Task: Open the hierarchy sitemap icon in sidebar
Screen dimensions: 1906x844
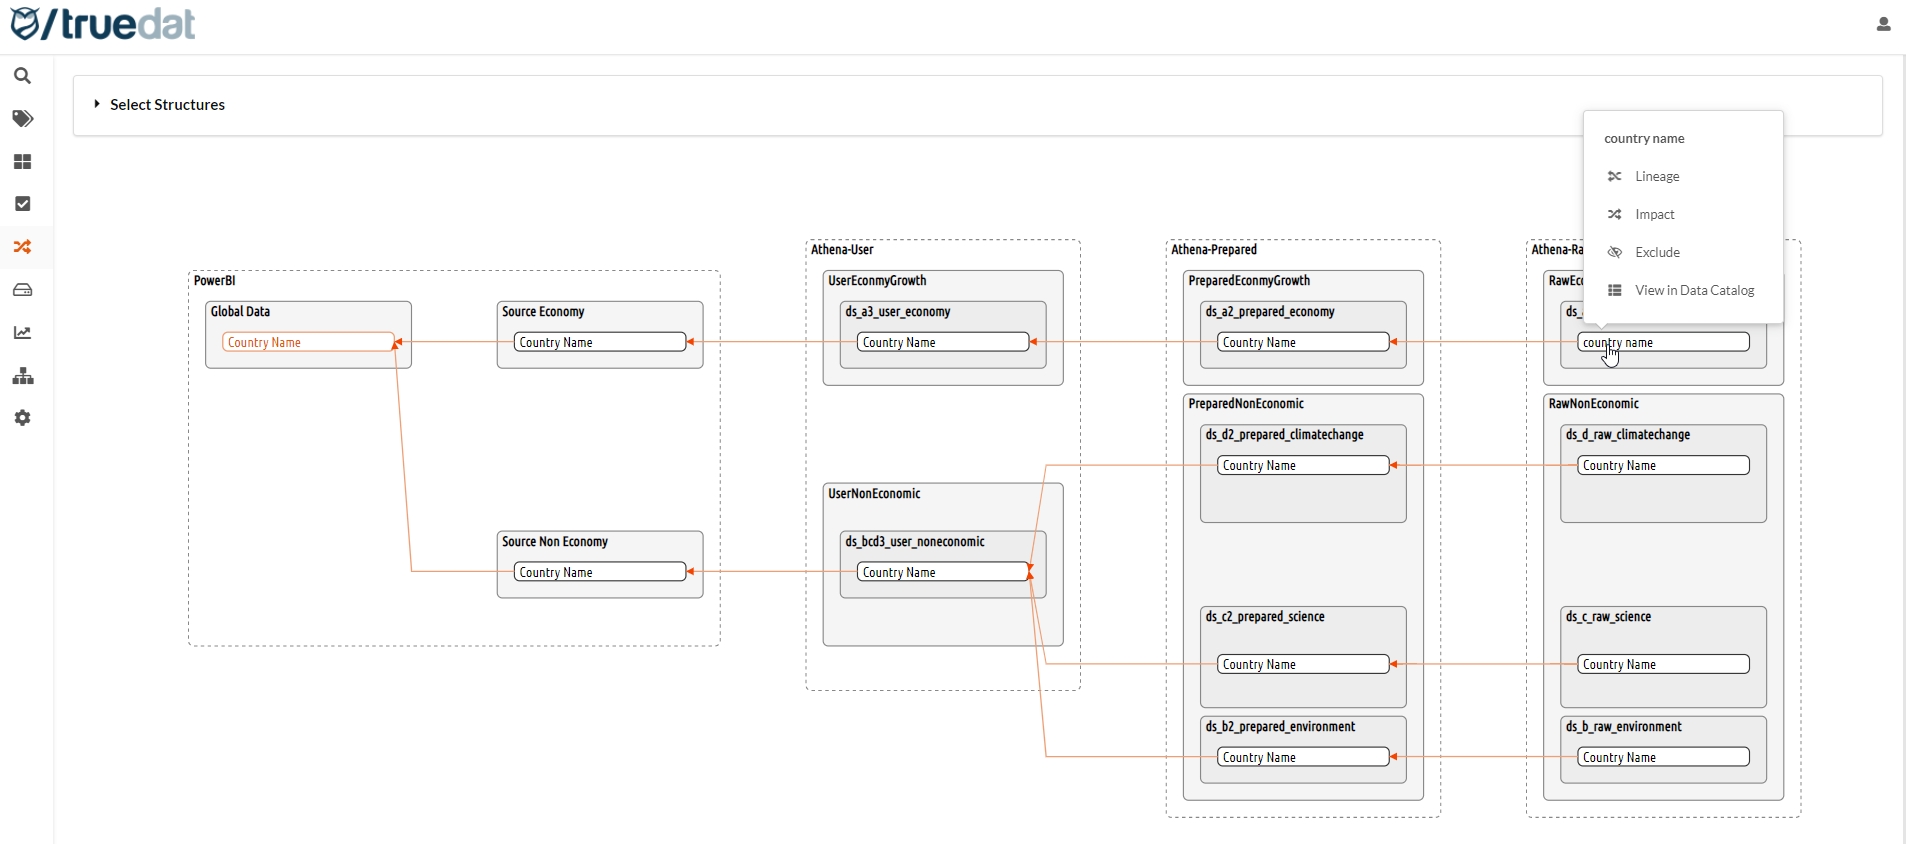Action: [x=23, y=376]
